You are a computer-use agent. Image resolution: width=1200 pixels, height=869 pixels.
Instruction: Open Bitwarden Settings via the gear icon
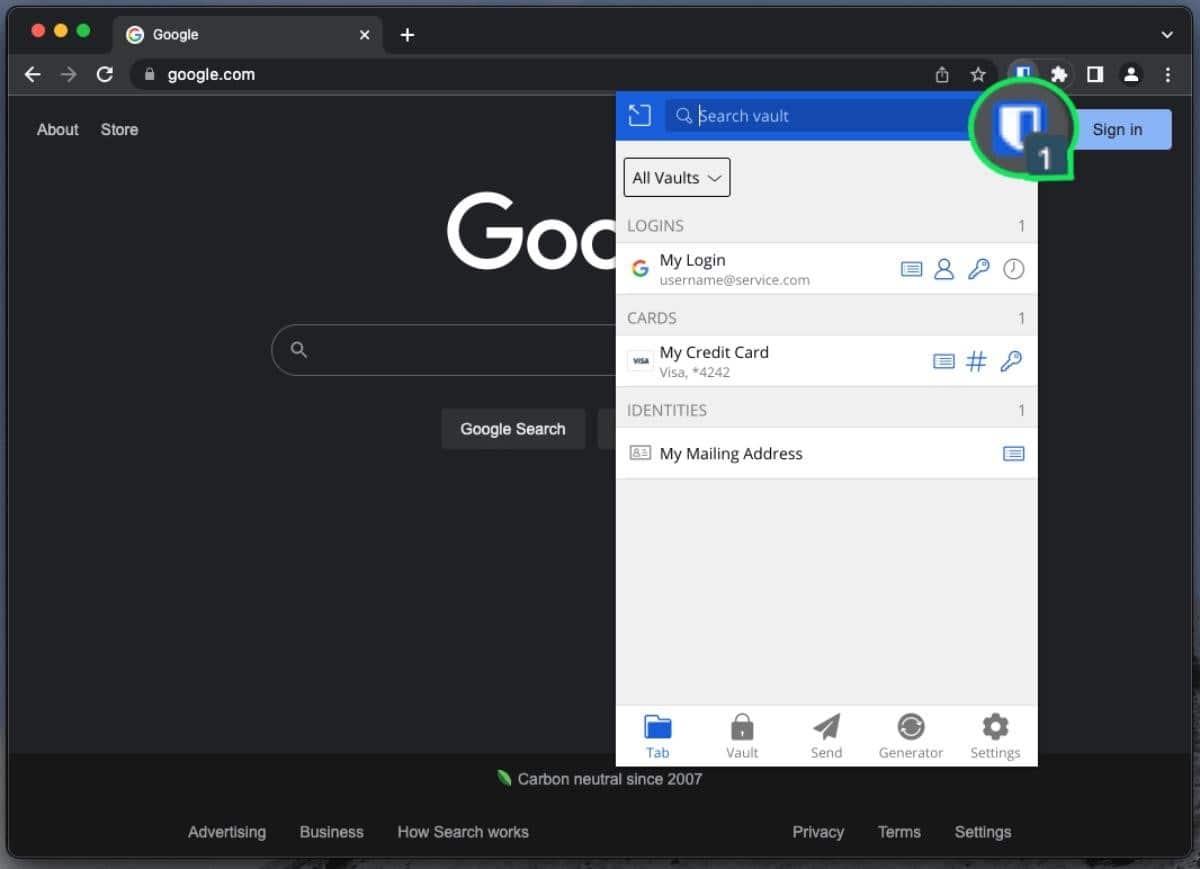click(994, 735)
